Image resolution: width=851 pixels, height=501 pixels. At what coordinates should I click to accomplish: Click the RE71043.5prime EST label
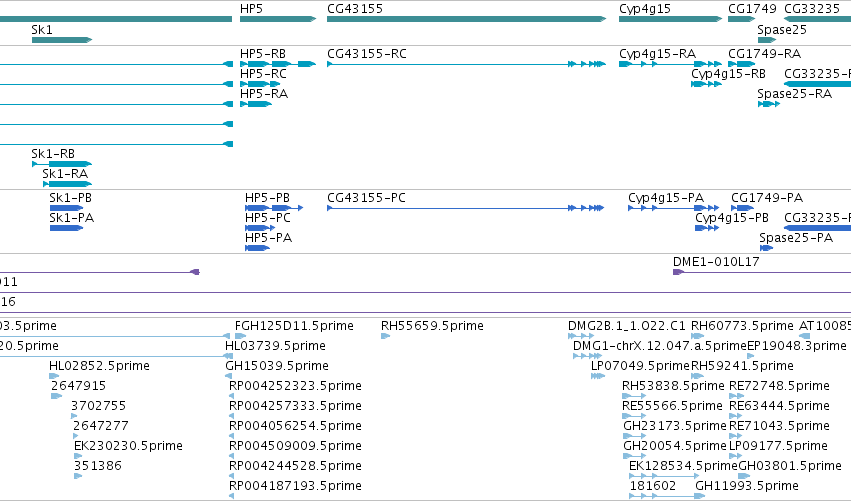tap(779, 426)
